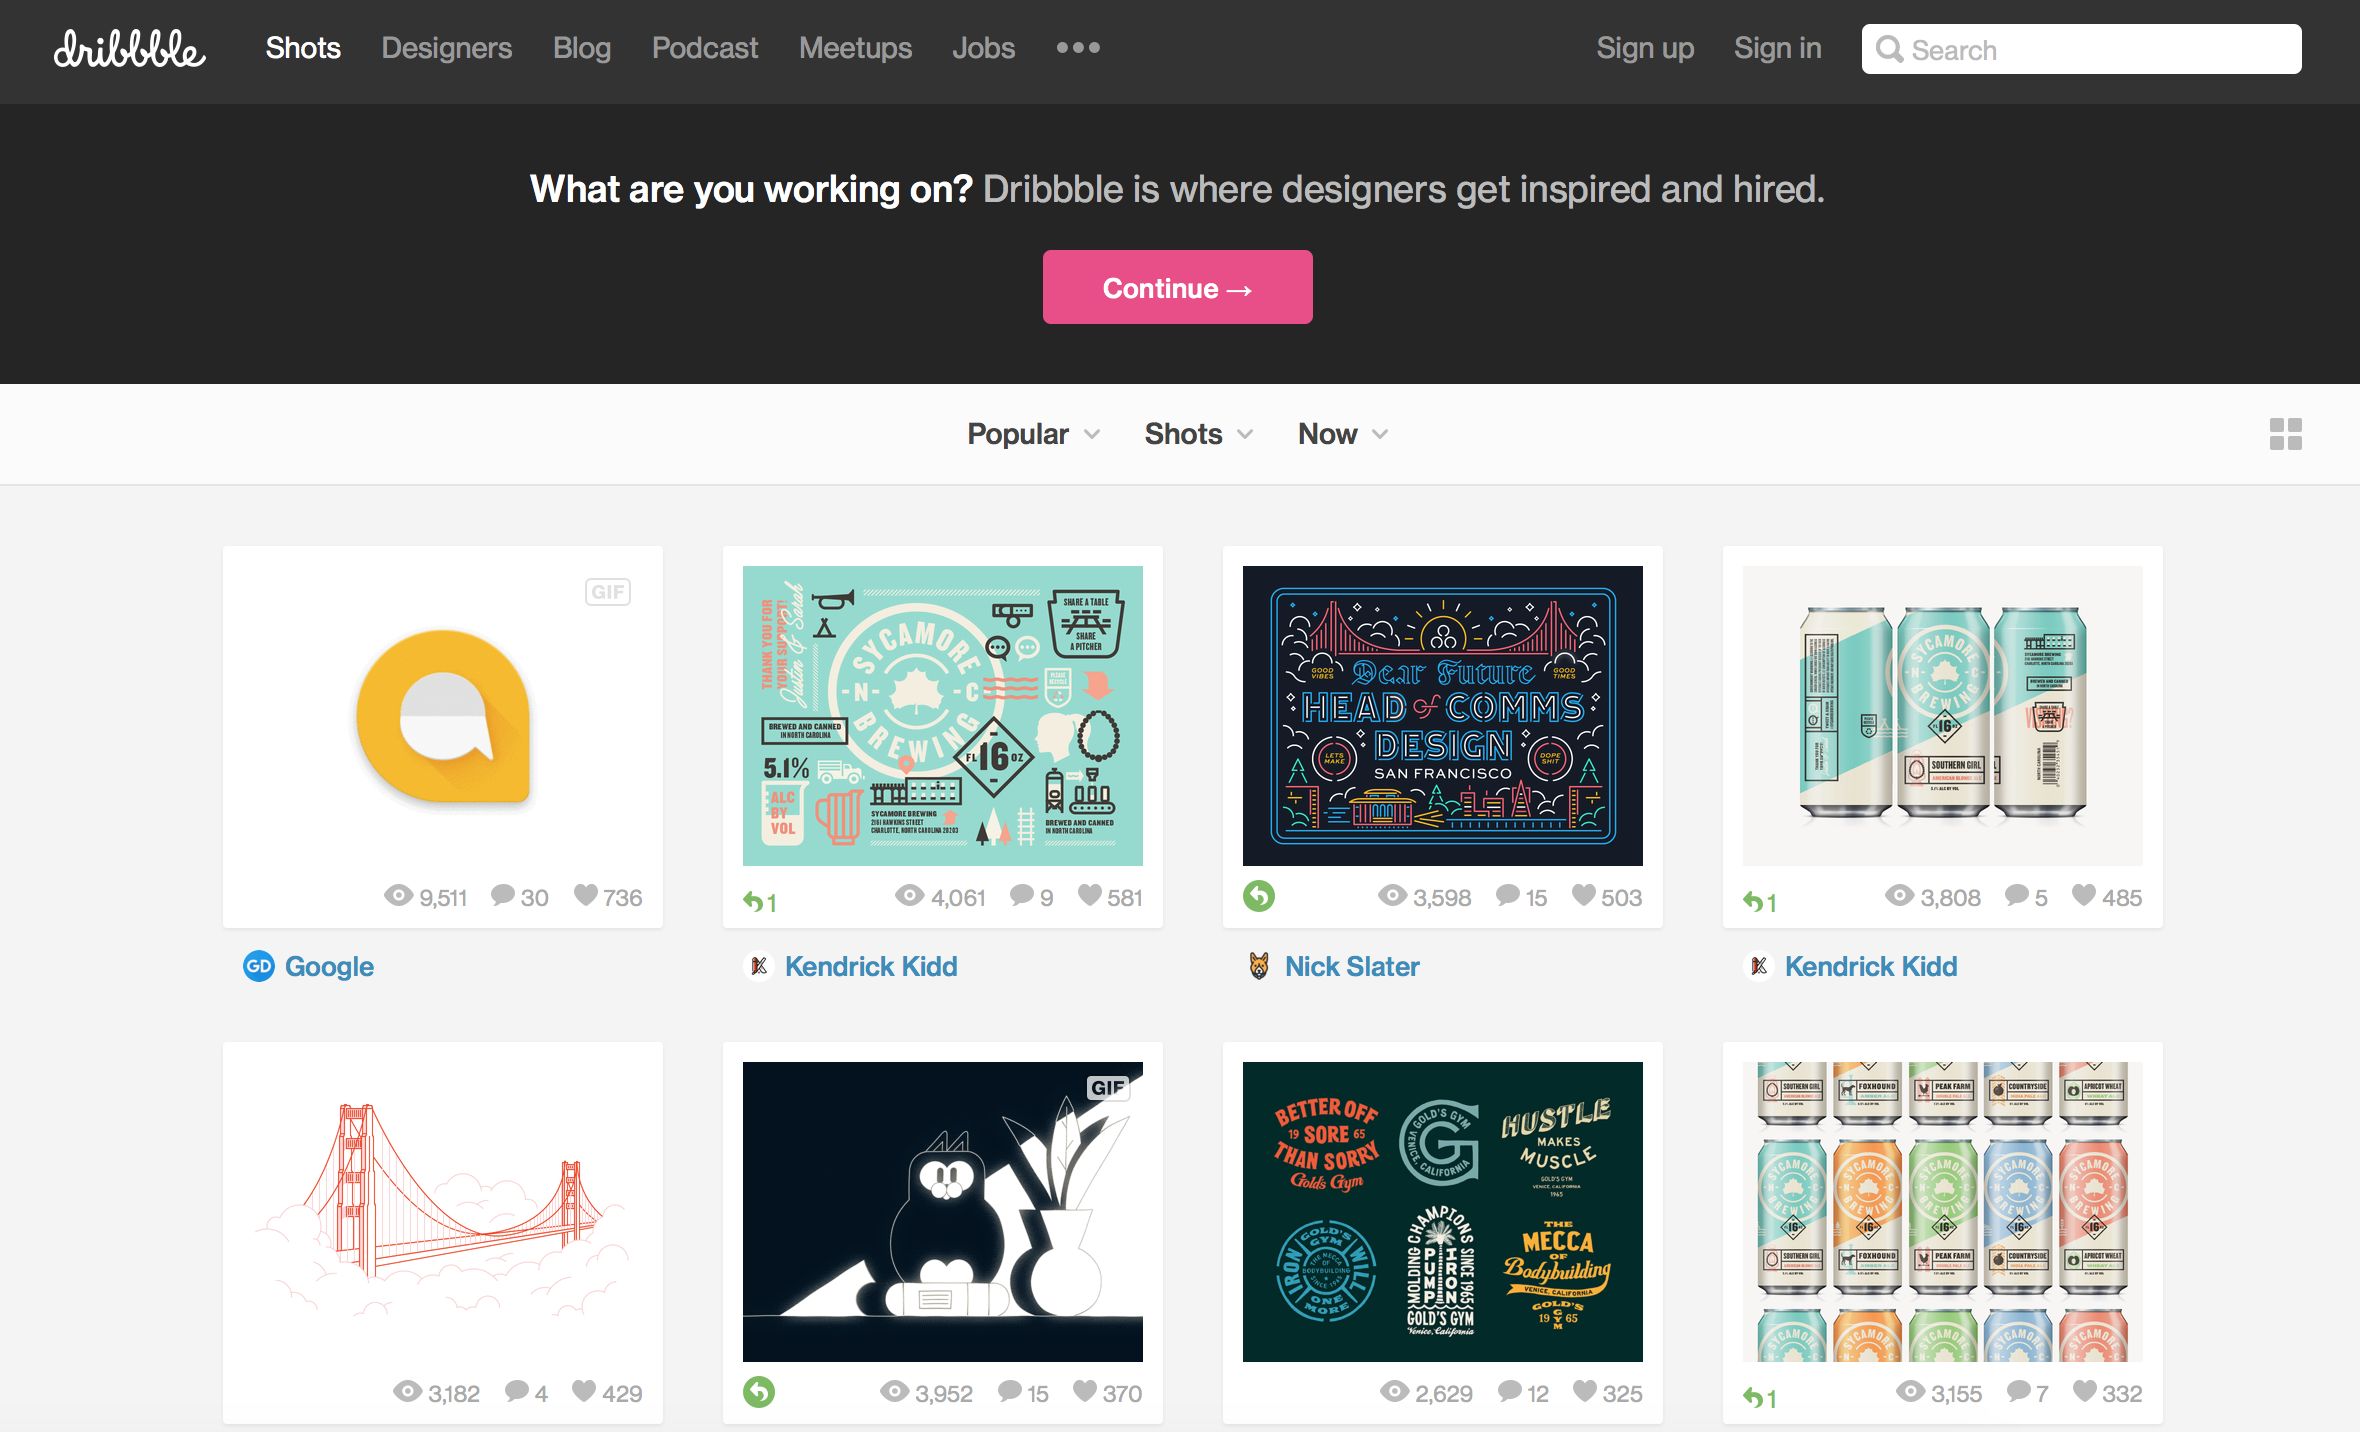Open the Sycamore Brewing poster thumbnail
Screen dimensions: 2360x1432
[x=943, y=716]
